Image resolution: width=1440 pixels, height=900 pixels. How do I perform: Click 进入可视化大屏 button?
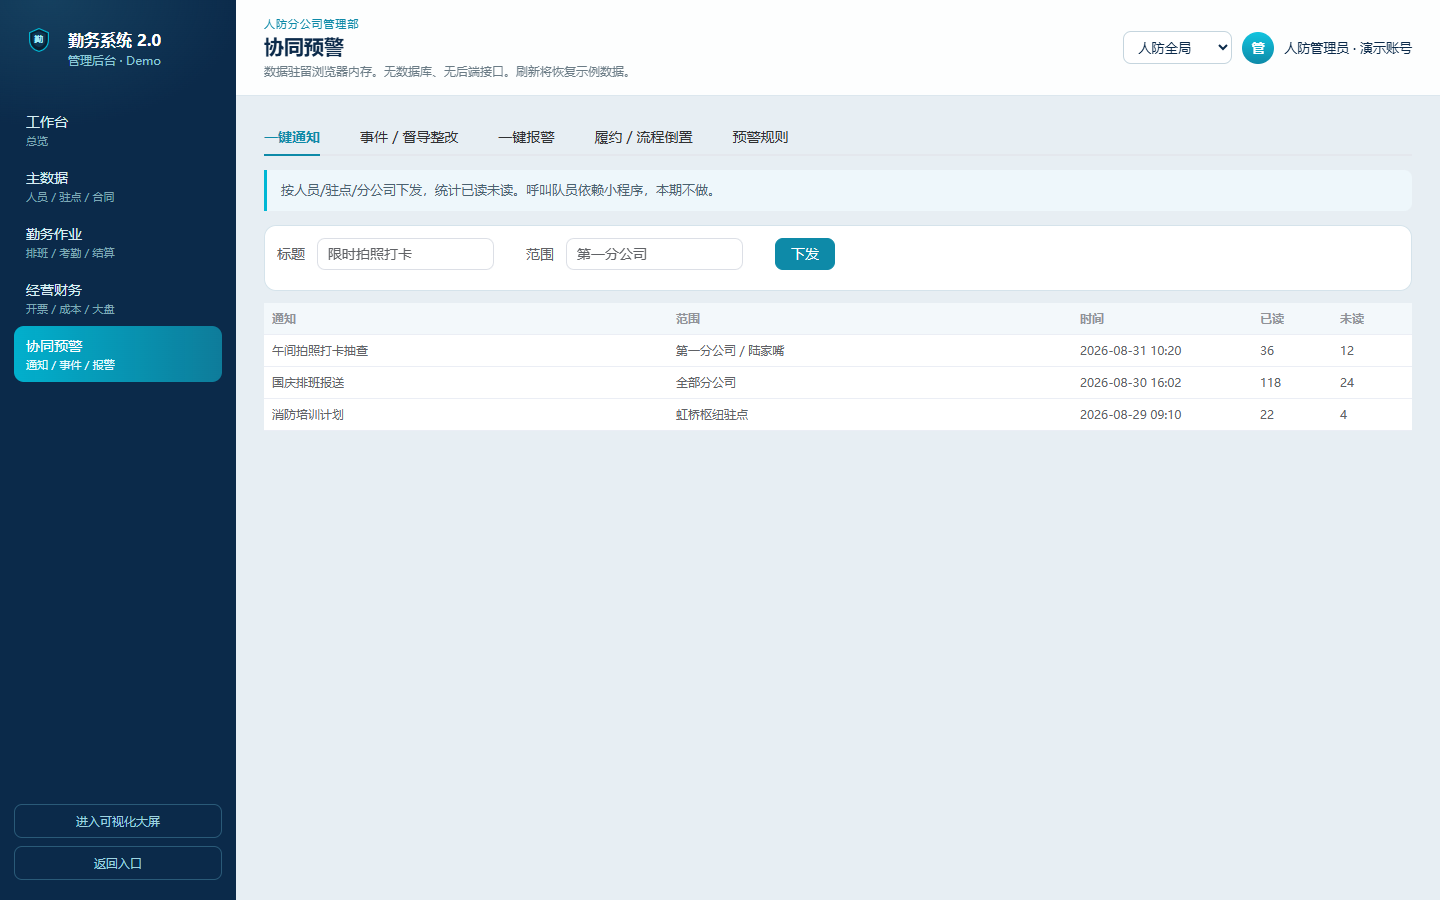click(118, 821)
